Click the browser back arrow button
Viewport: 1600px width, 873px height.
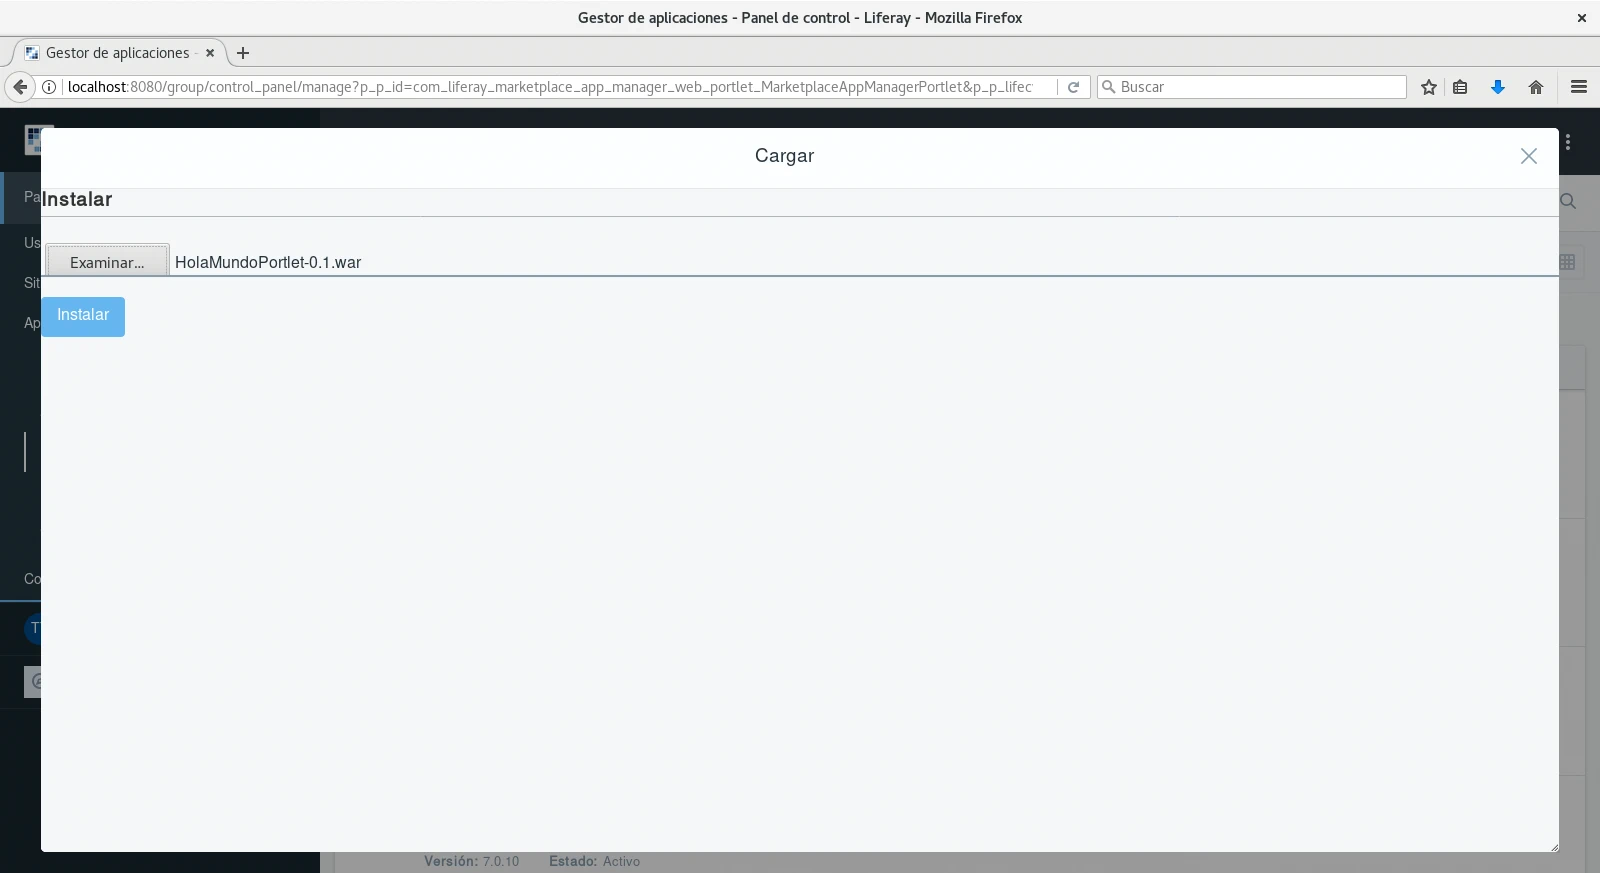(20, 87)
